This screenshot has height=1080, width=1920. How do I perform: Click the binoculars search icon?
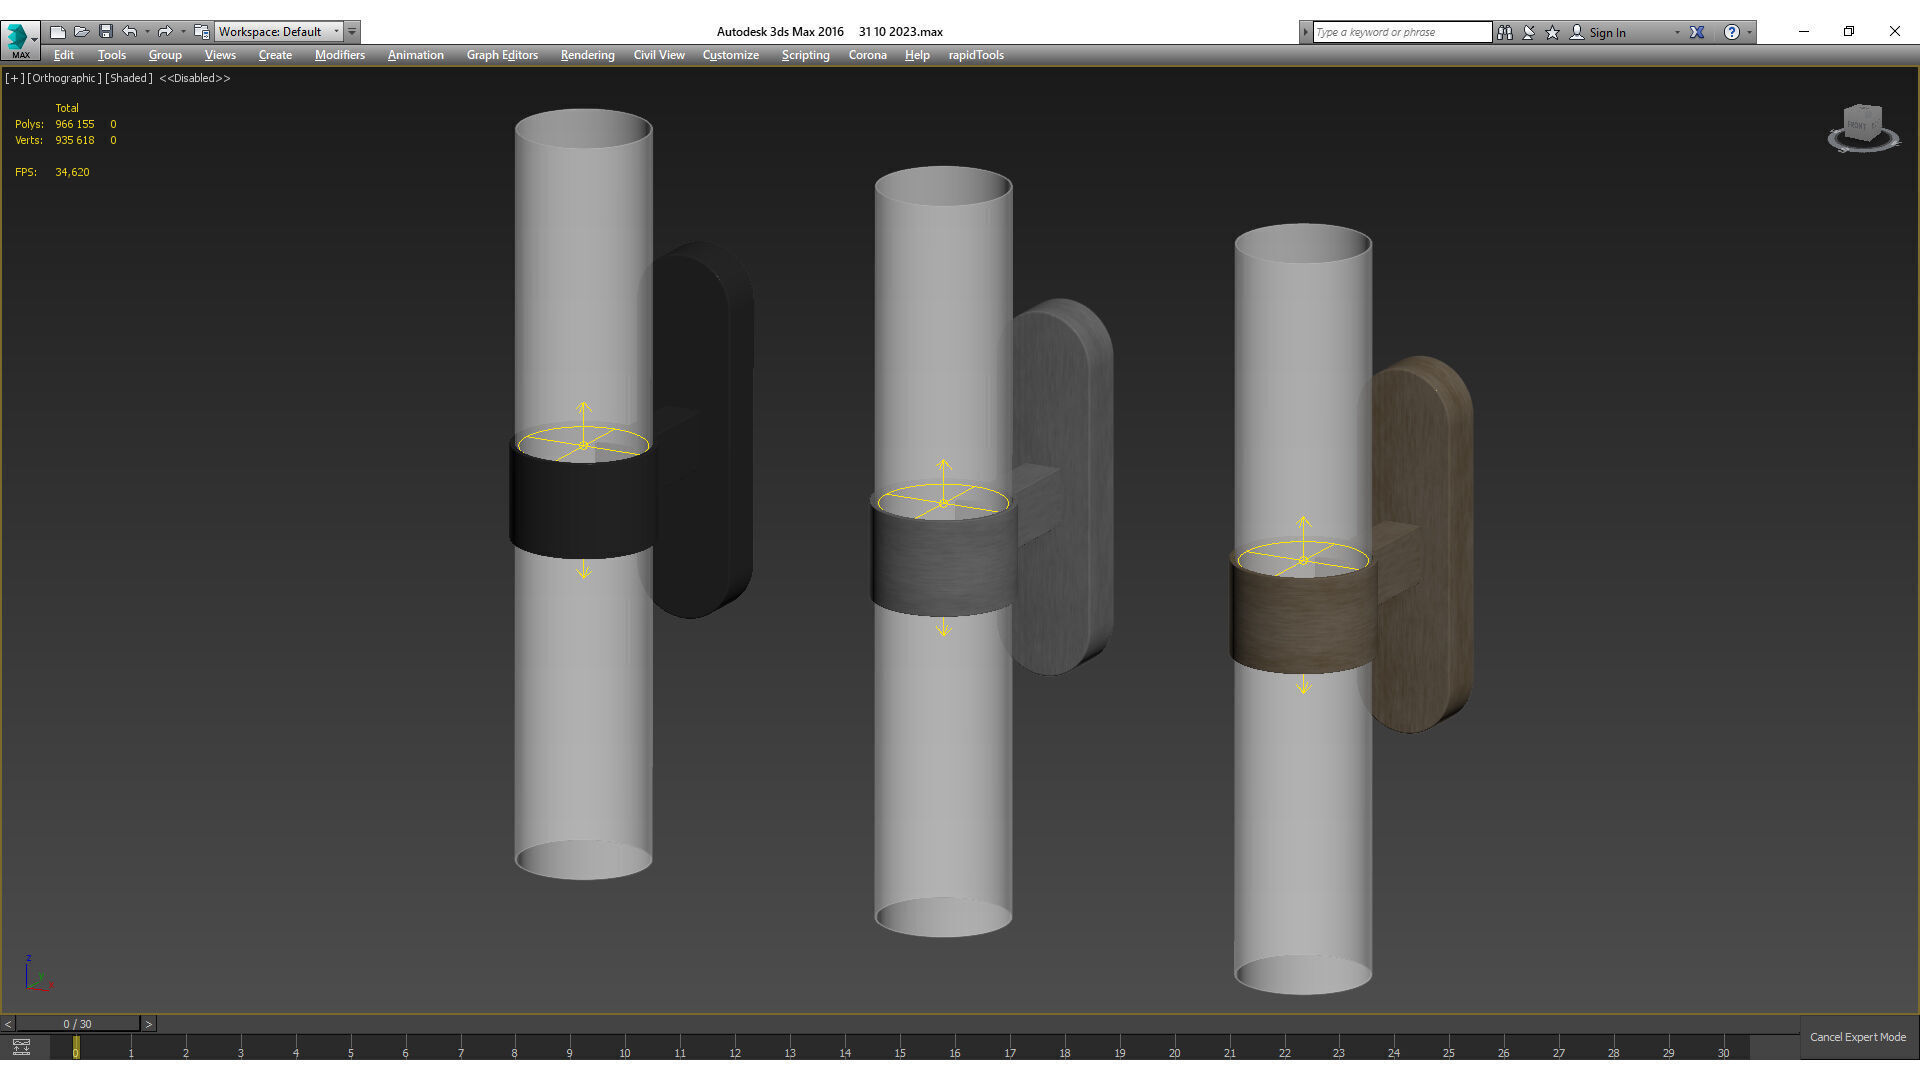coord(1505,32)
